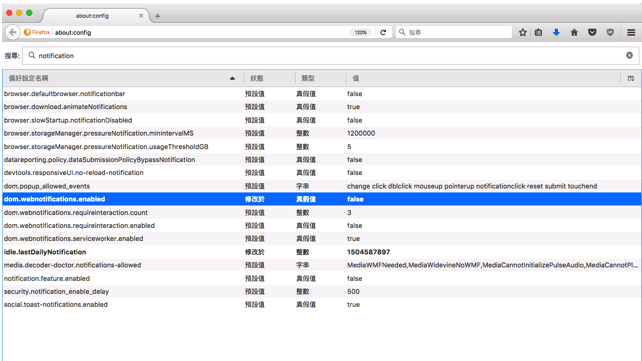Click value 5 in usageThresholdGB row
The width and height of the screenshot is (642, 361).
click(349, 147)
